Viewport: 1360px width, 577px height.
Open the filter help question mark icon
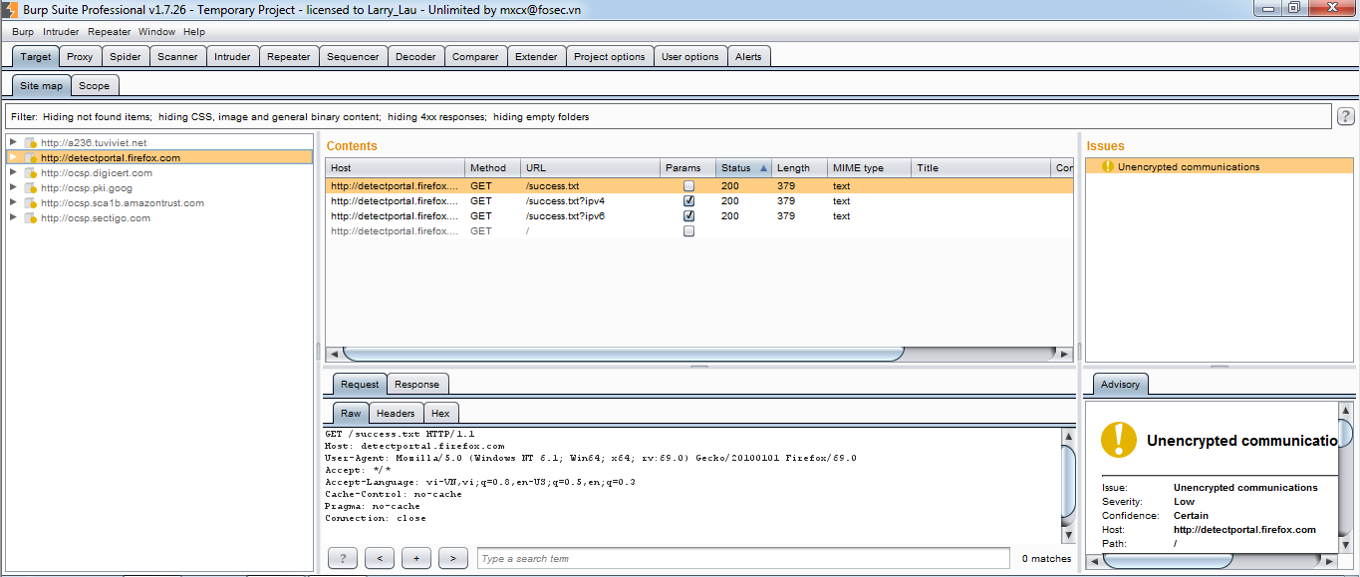click(x=1346, y=117)
